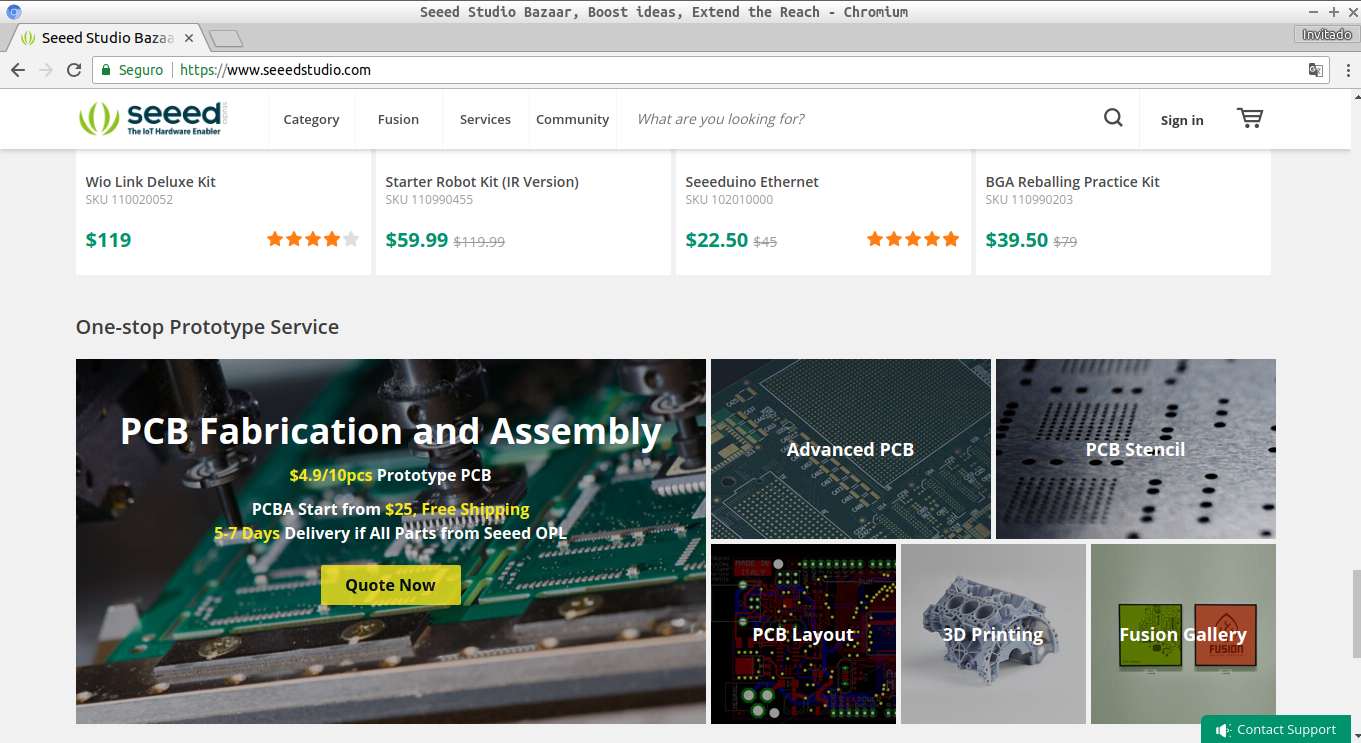Close the Seeed Studio Bazaar tab
The height and width of the screenshot is (743, 1361).
[x=188, y=38]
